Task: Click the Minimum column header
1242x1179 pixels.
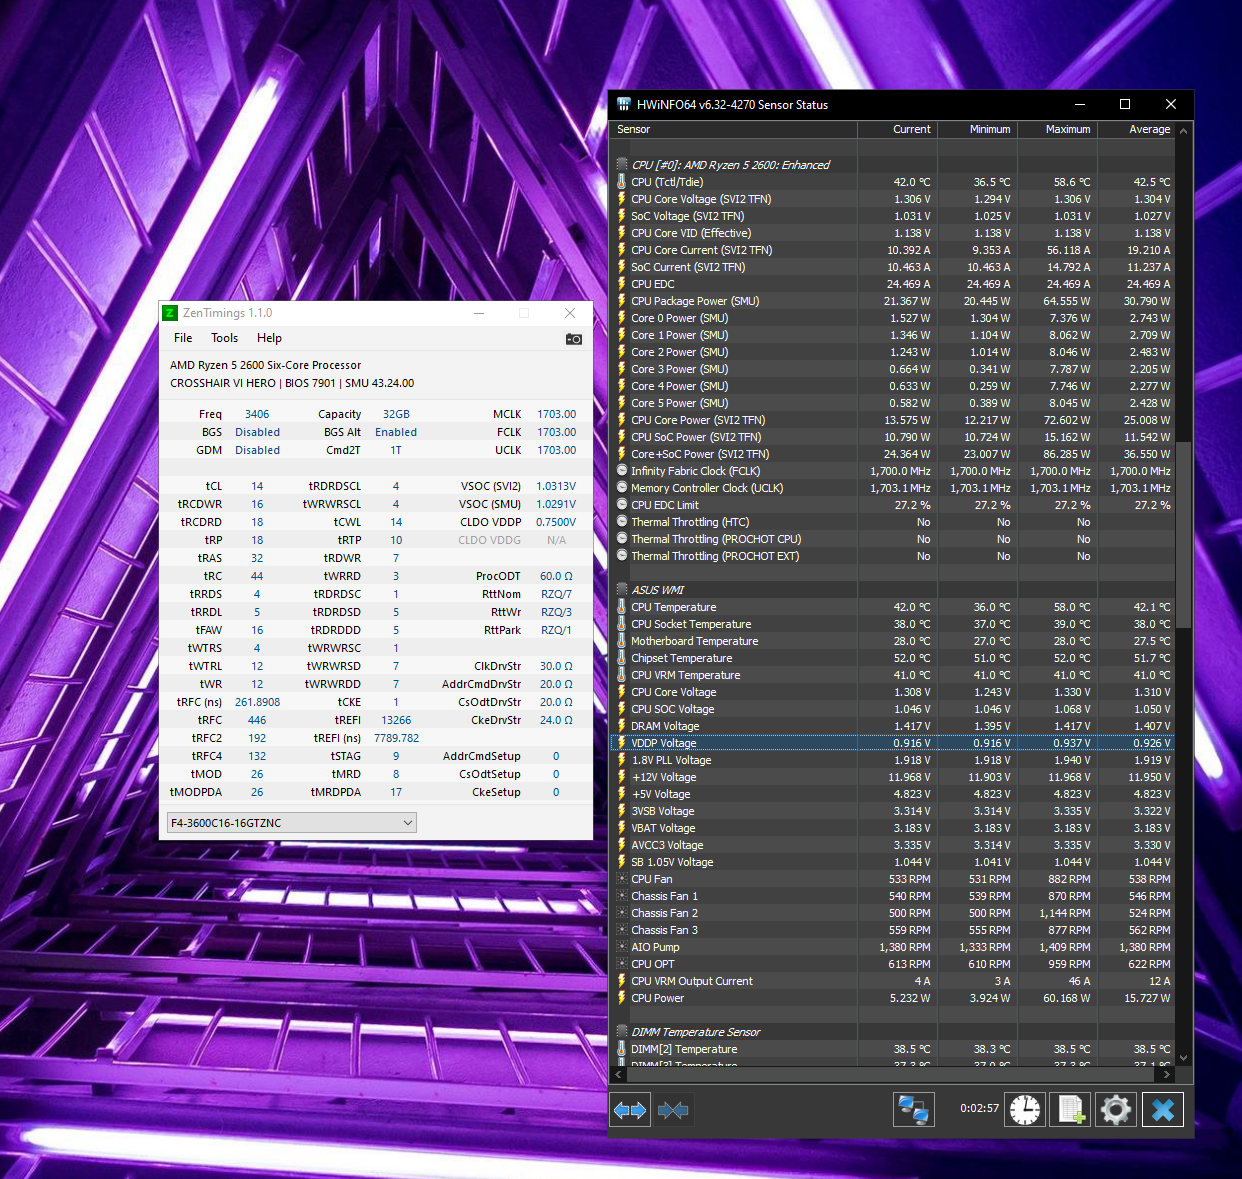Action: pyautogui.click(x=978, y=129)
